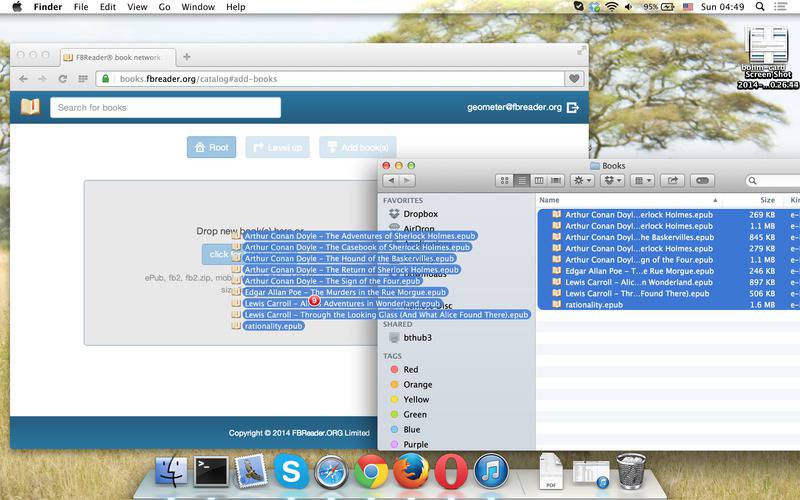Open a new browser tab with plus

coord(187,57)
